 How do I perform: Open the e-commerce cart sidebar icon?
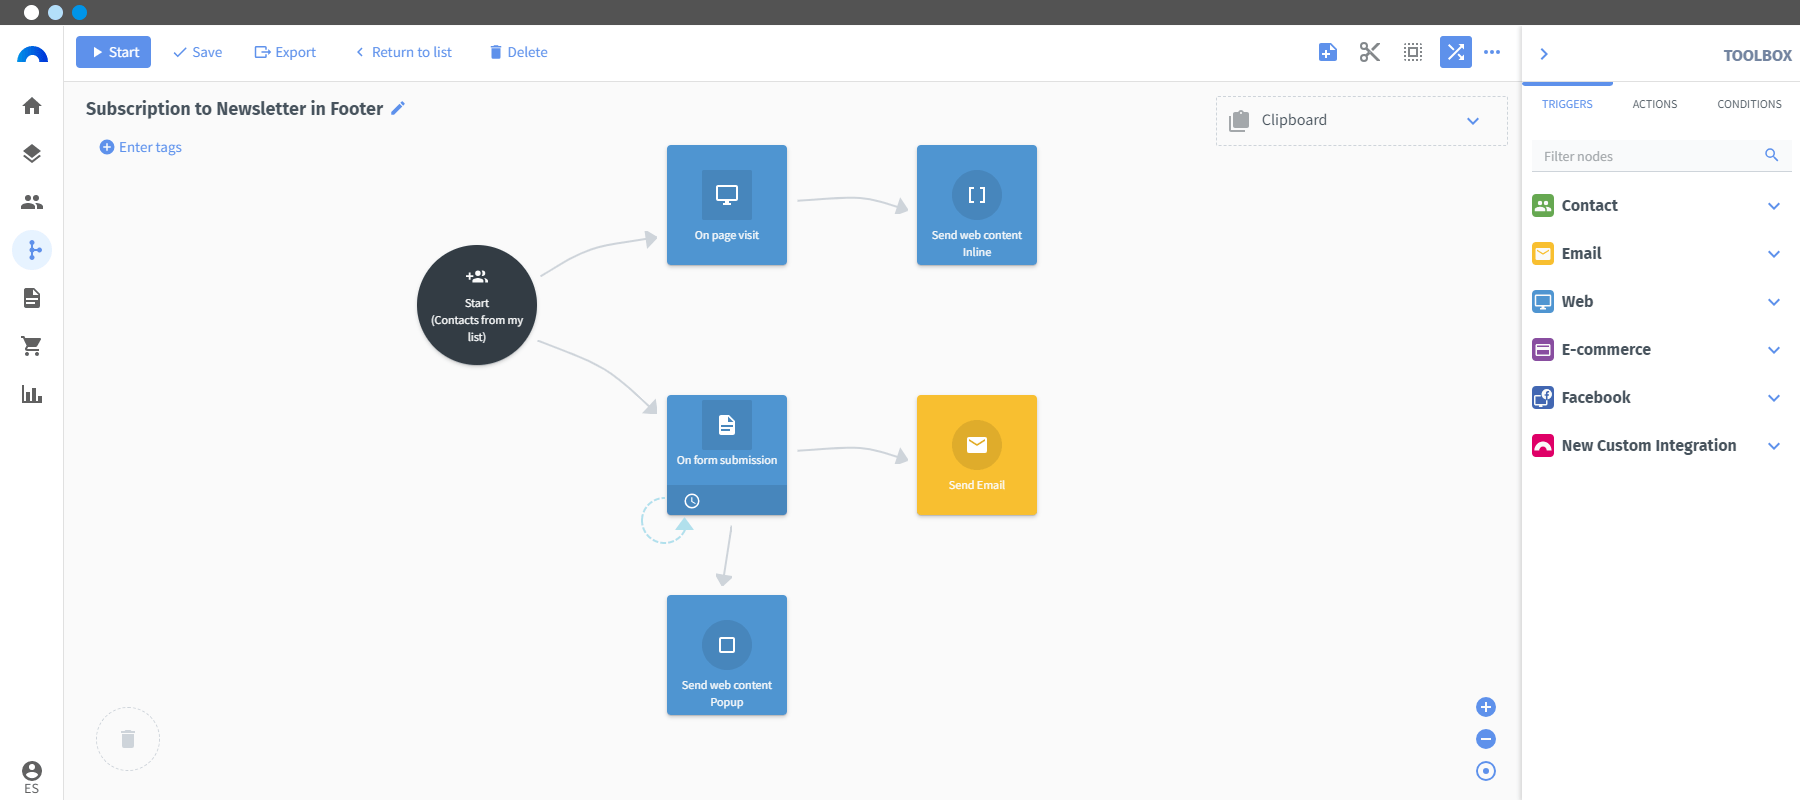pyautogui.click(x=32, y=346)
